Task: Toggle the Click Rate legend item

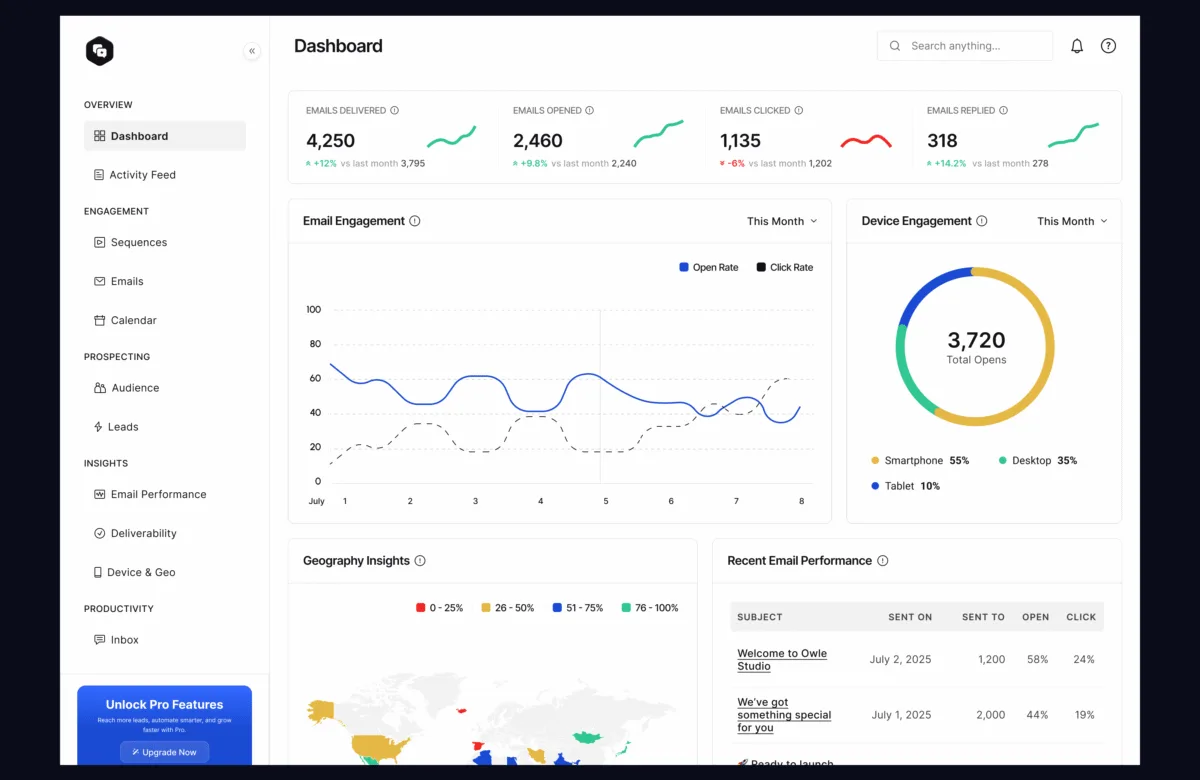Action: (786, 267)
